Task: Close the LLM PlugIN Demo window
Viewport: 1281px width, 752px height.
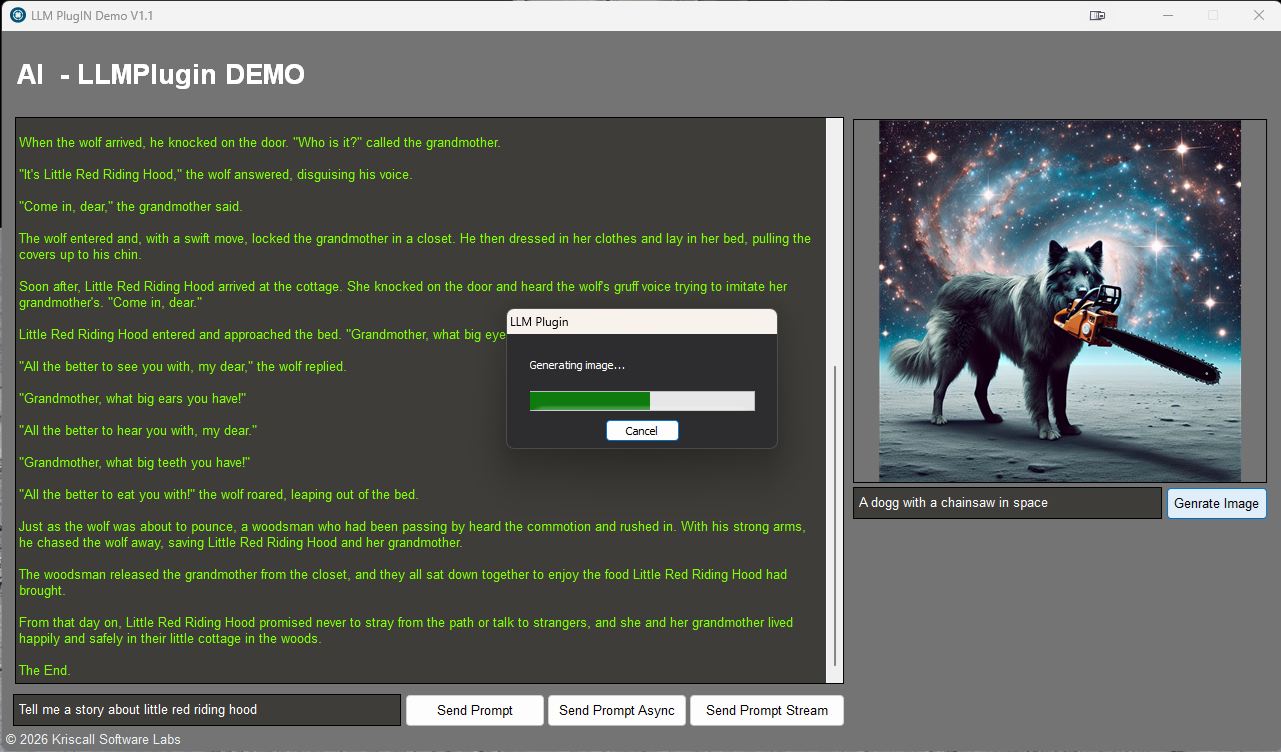Action: coord(1259,15)
